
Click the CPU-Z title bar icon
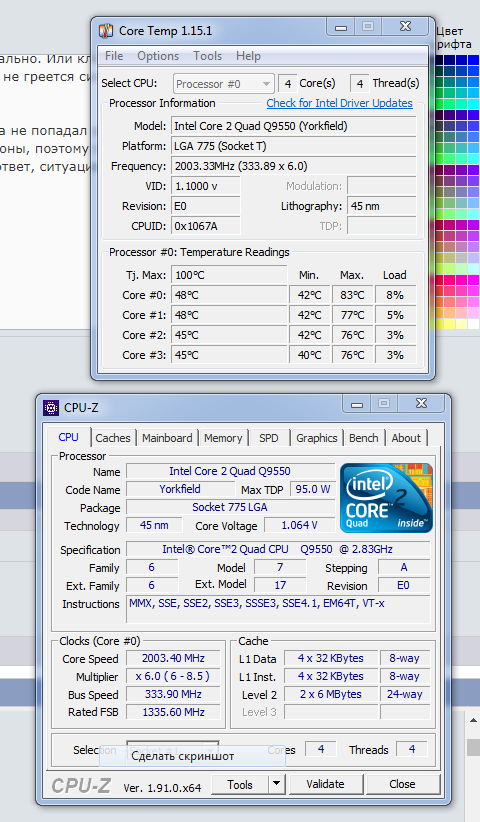(x=51, y=407)
